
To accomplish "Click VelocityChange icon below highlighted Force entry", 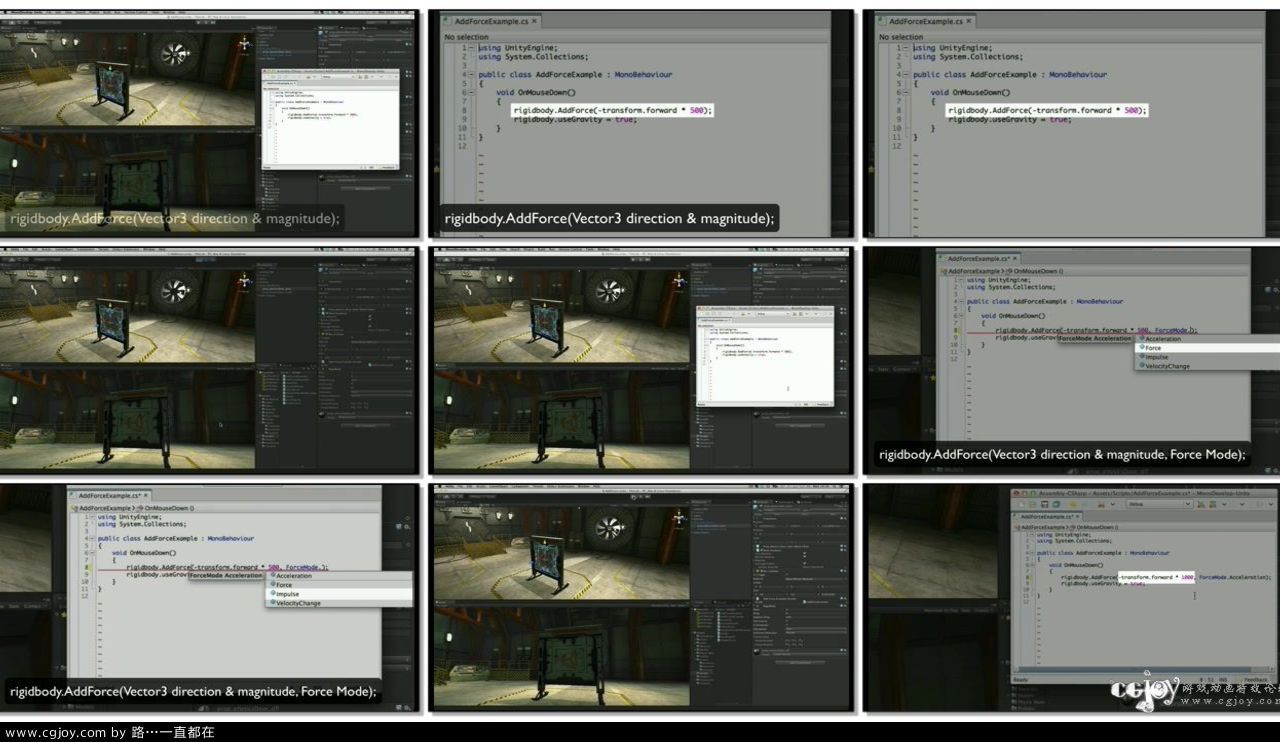I will click(x=1141, y=366).
